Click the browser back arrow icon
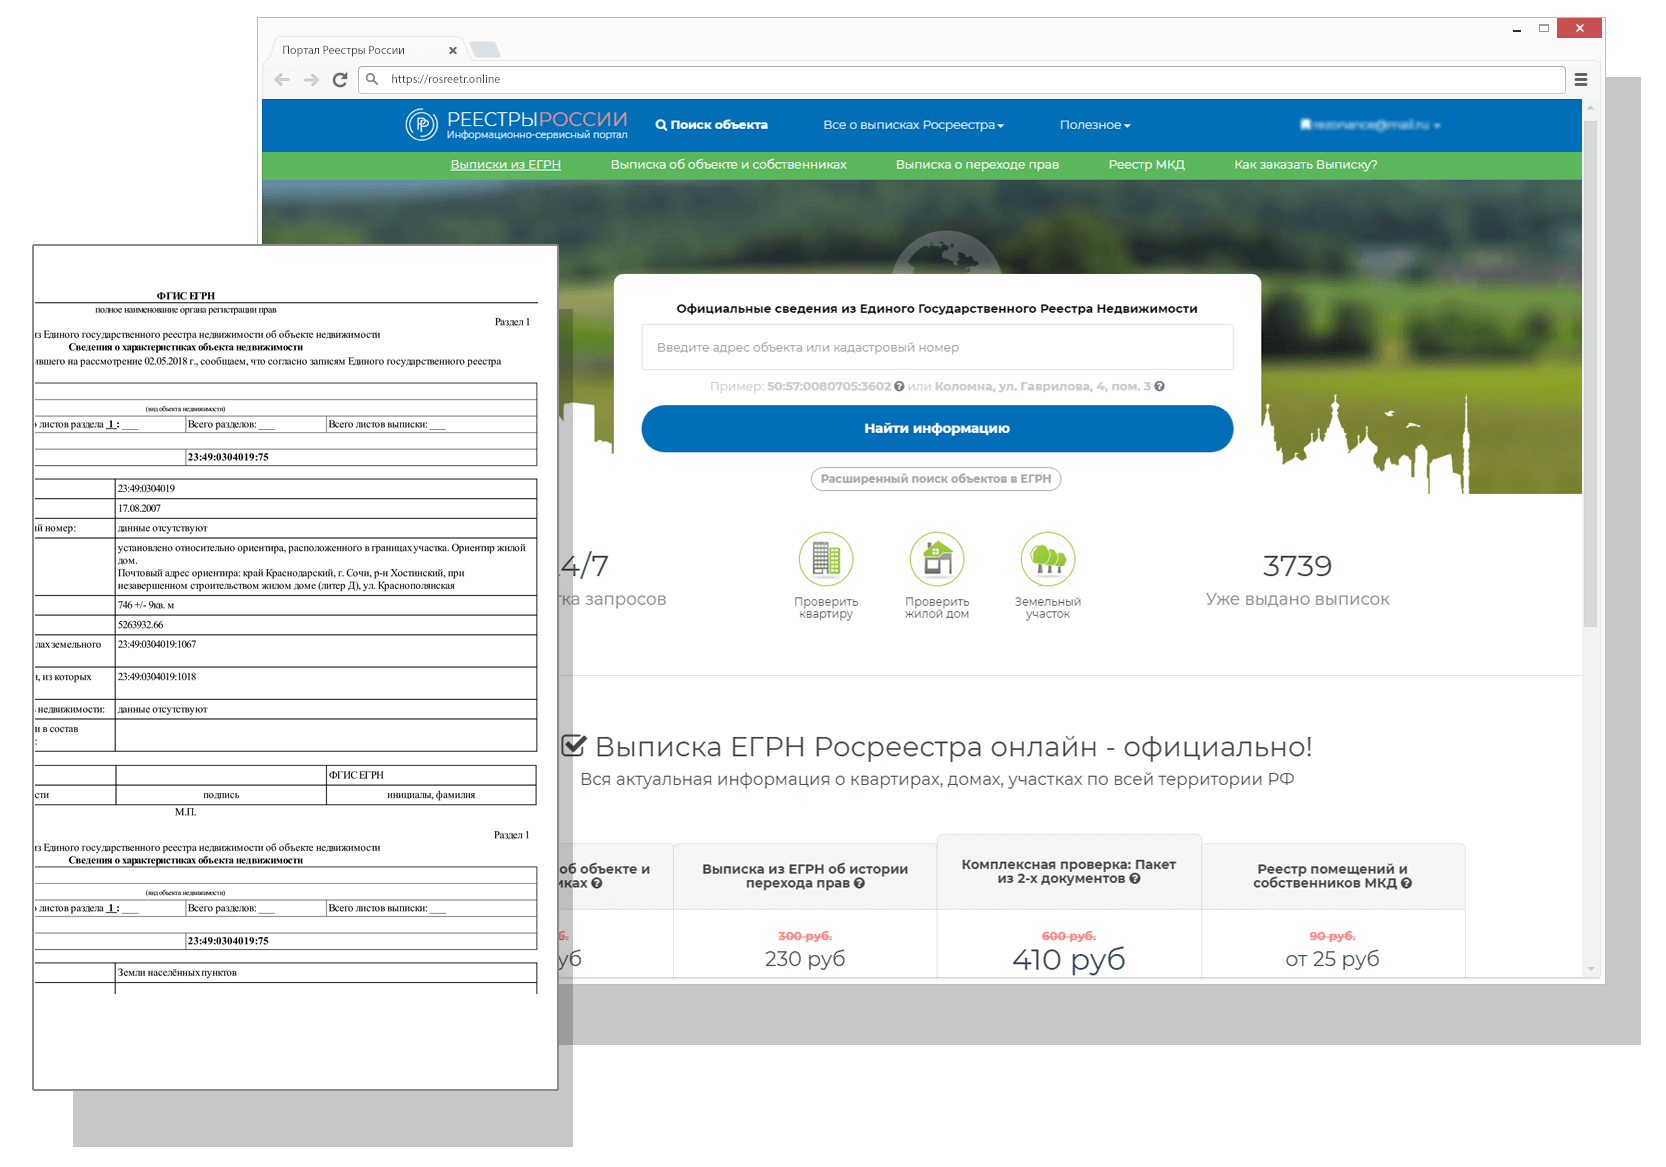Screen dimensions: 1666x1167 282,80
